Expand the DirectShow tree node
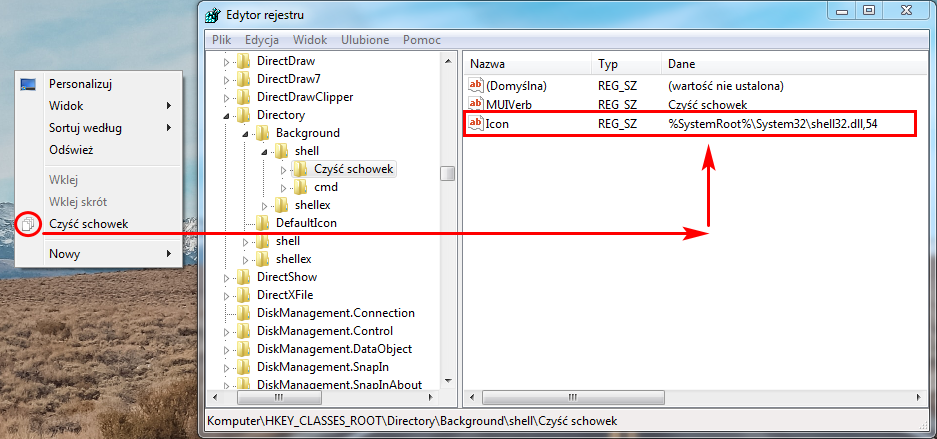Screen dimensions: 937x439 pos(226,278)
